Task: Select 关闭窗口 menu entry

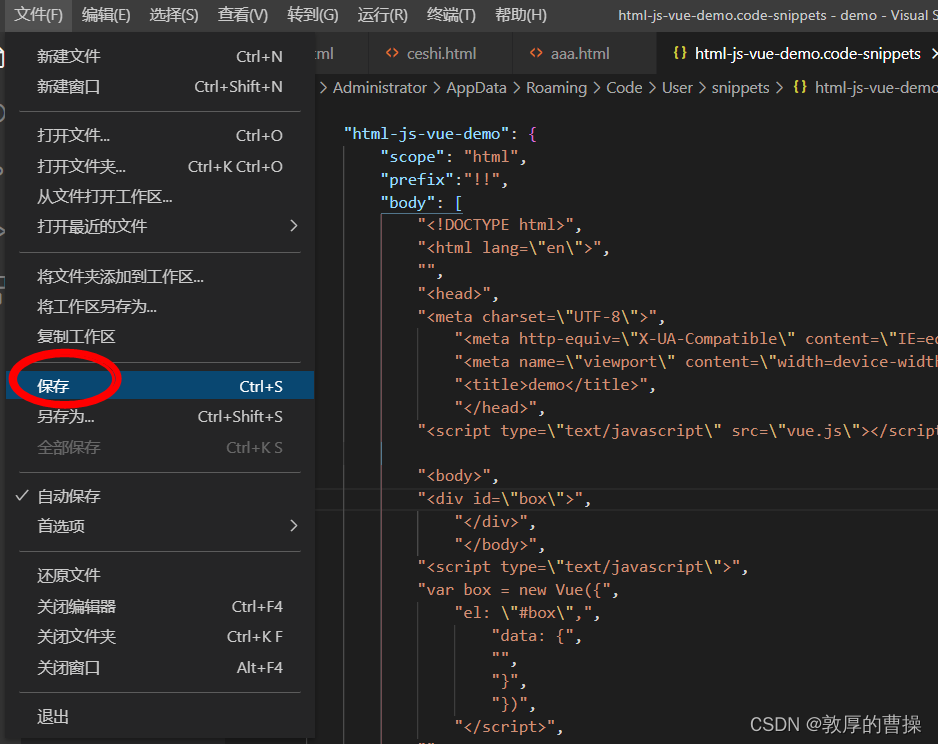Action: (160, 667)
